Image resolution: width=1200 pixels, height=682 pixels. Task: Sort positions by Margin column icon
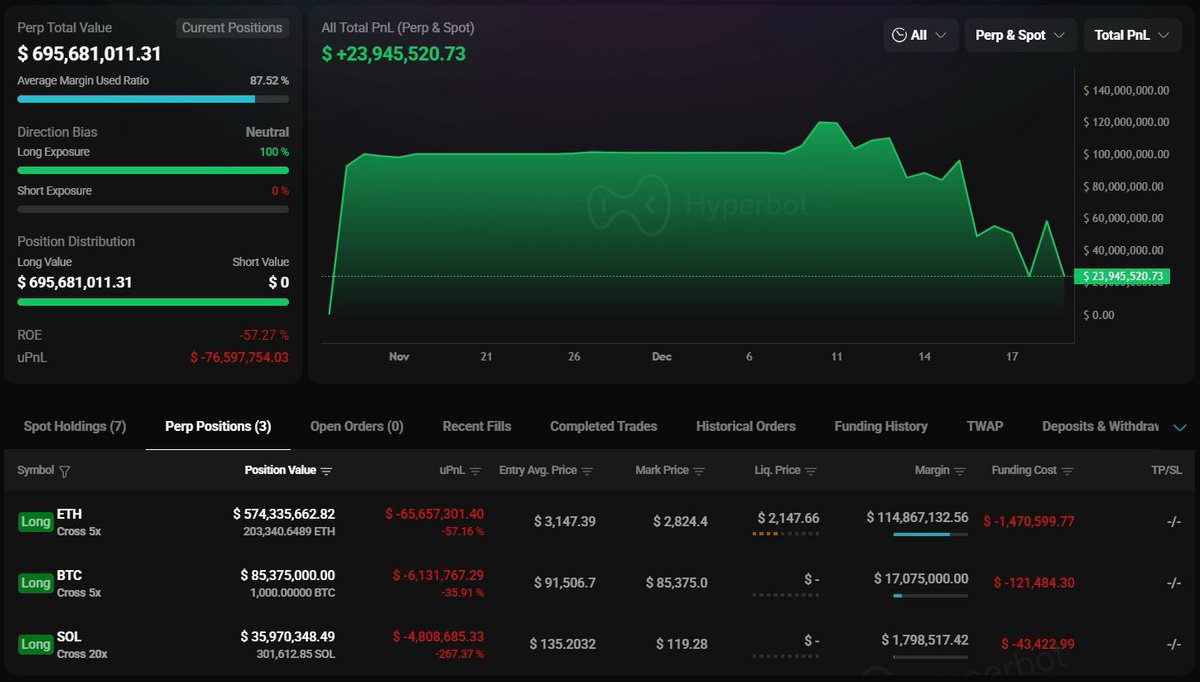pyautogui.click(x=960, y=471)
